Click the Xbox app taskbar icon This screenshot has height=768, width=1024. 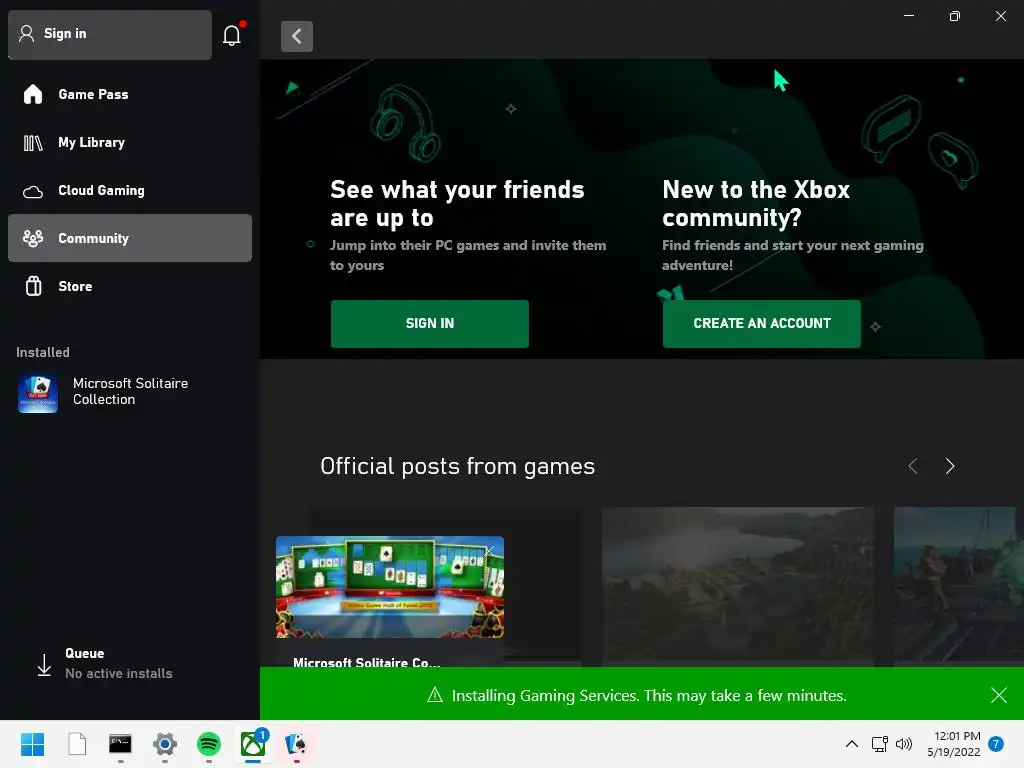pyautogui.click(x=253, y=744)
